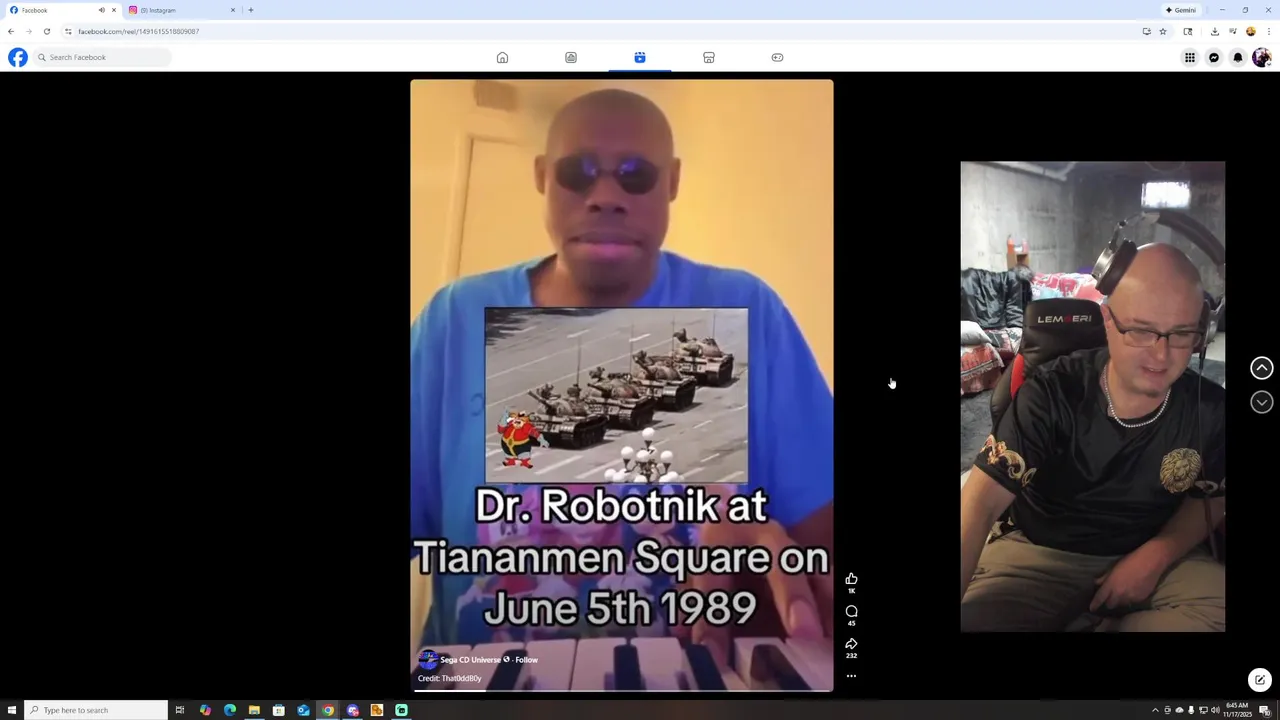Open the Gemini button in Chrome
The height and width of the screenshot is (720, 1280).
1181,10
